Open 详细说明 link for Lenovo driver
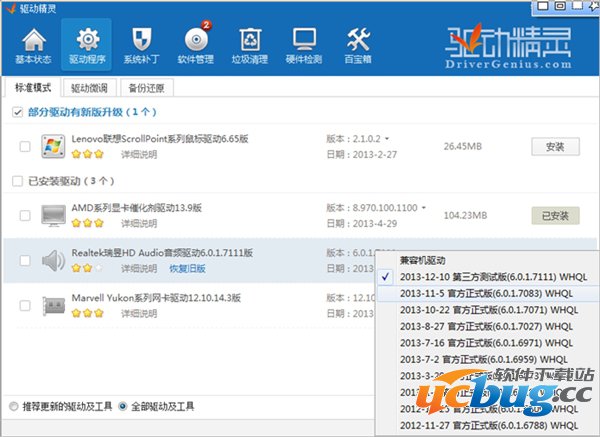600x437 pixels. (x=139, y=155)
